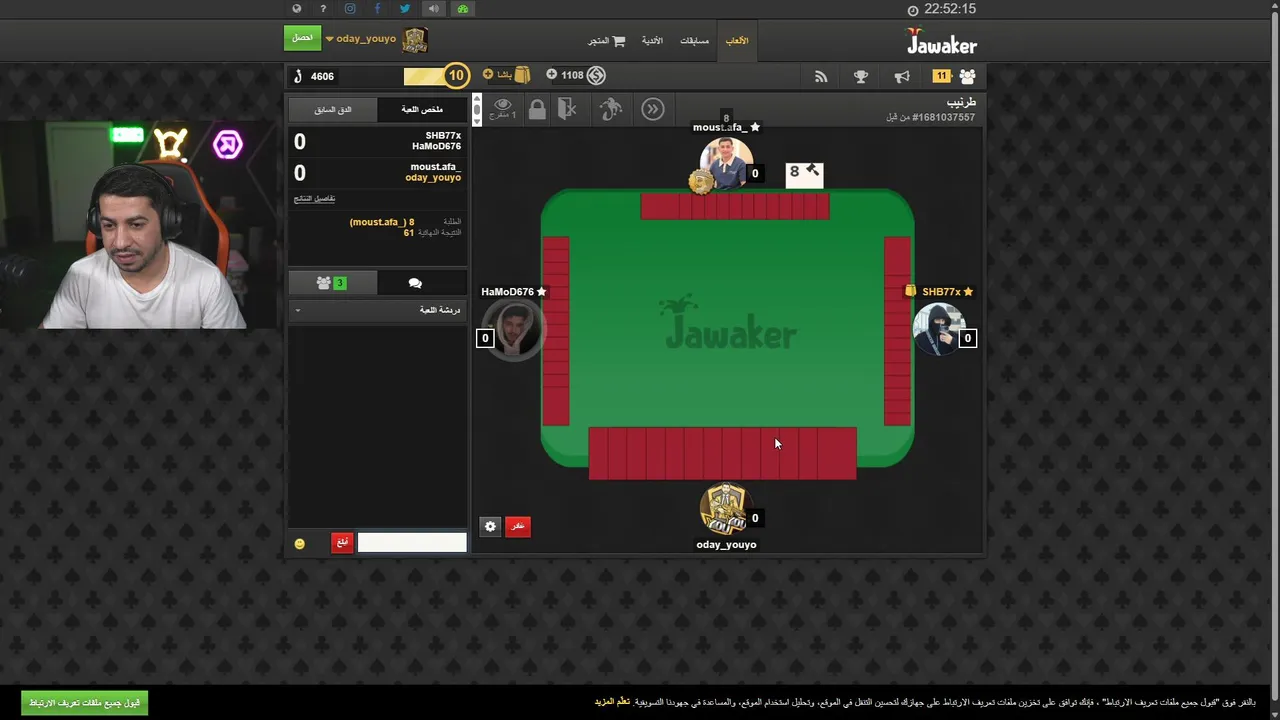Image resolution: width=1280 pixels, height=720 pixels.
Task: Open the تعلم المزيد learn more link
Action: (x=612, y=702)
